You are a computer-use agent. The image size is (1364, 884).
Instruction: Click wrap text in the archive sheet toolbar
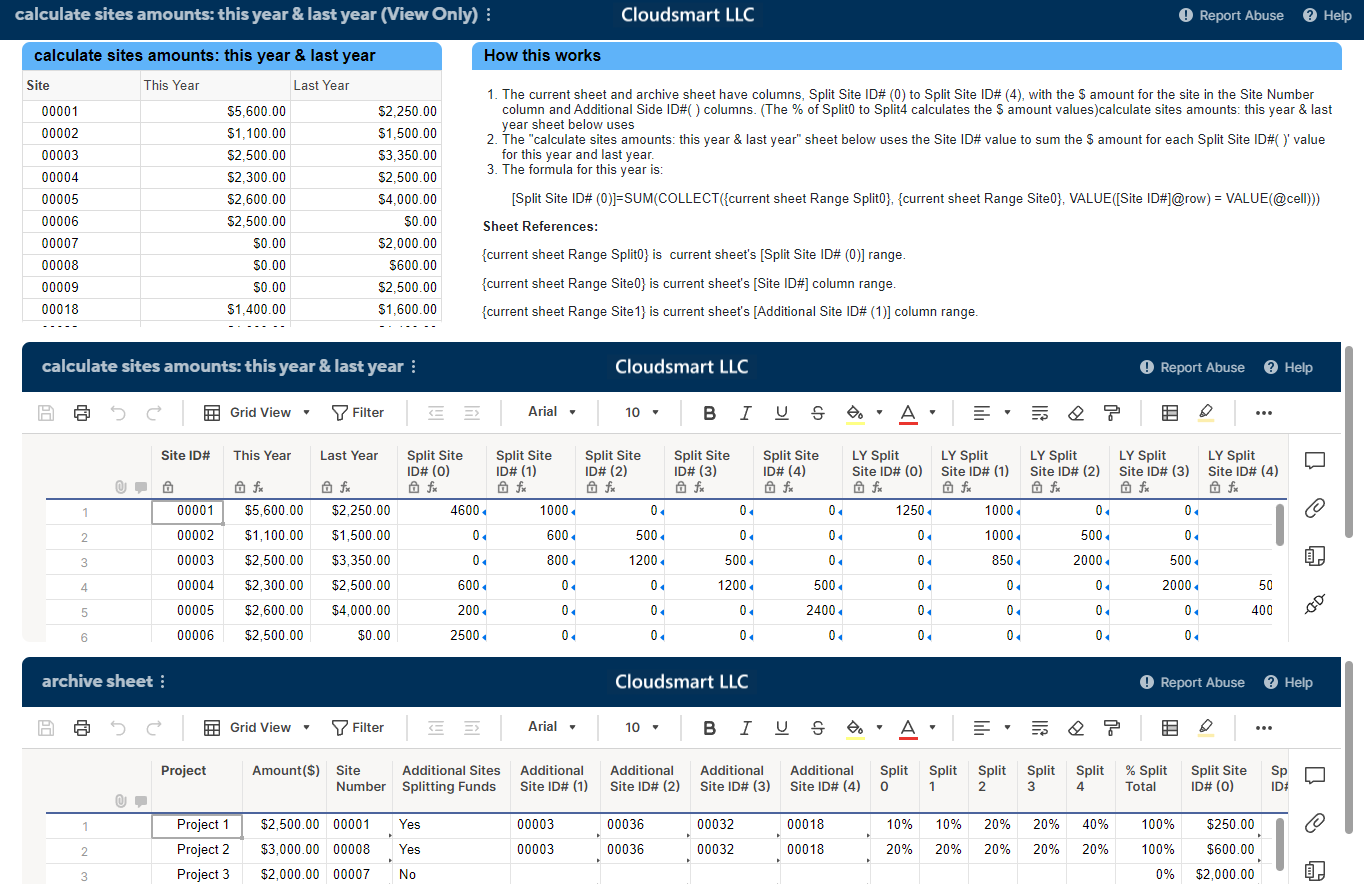click(x=1040, y=728)
